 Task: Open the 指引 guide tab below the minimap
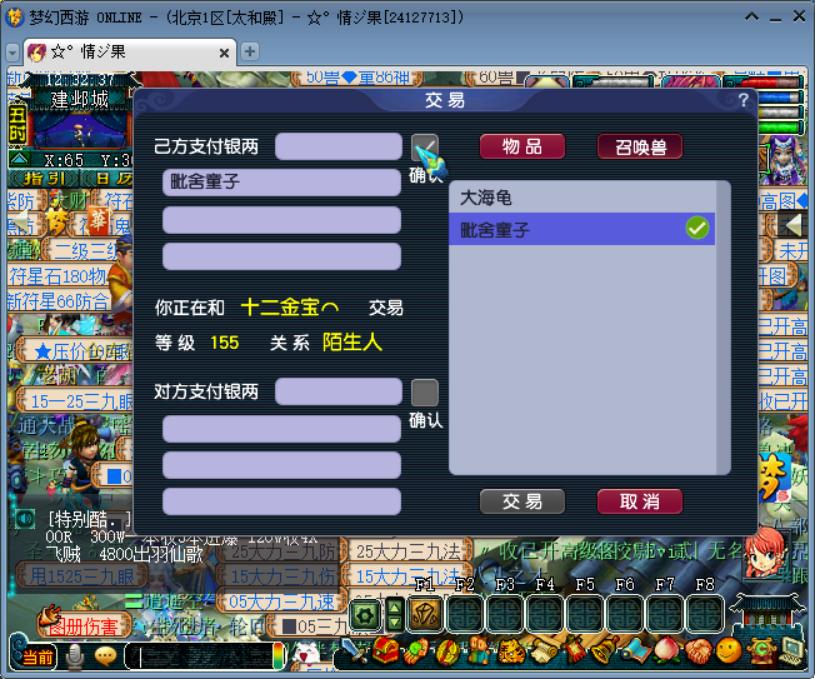coord(43,178)
